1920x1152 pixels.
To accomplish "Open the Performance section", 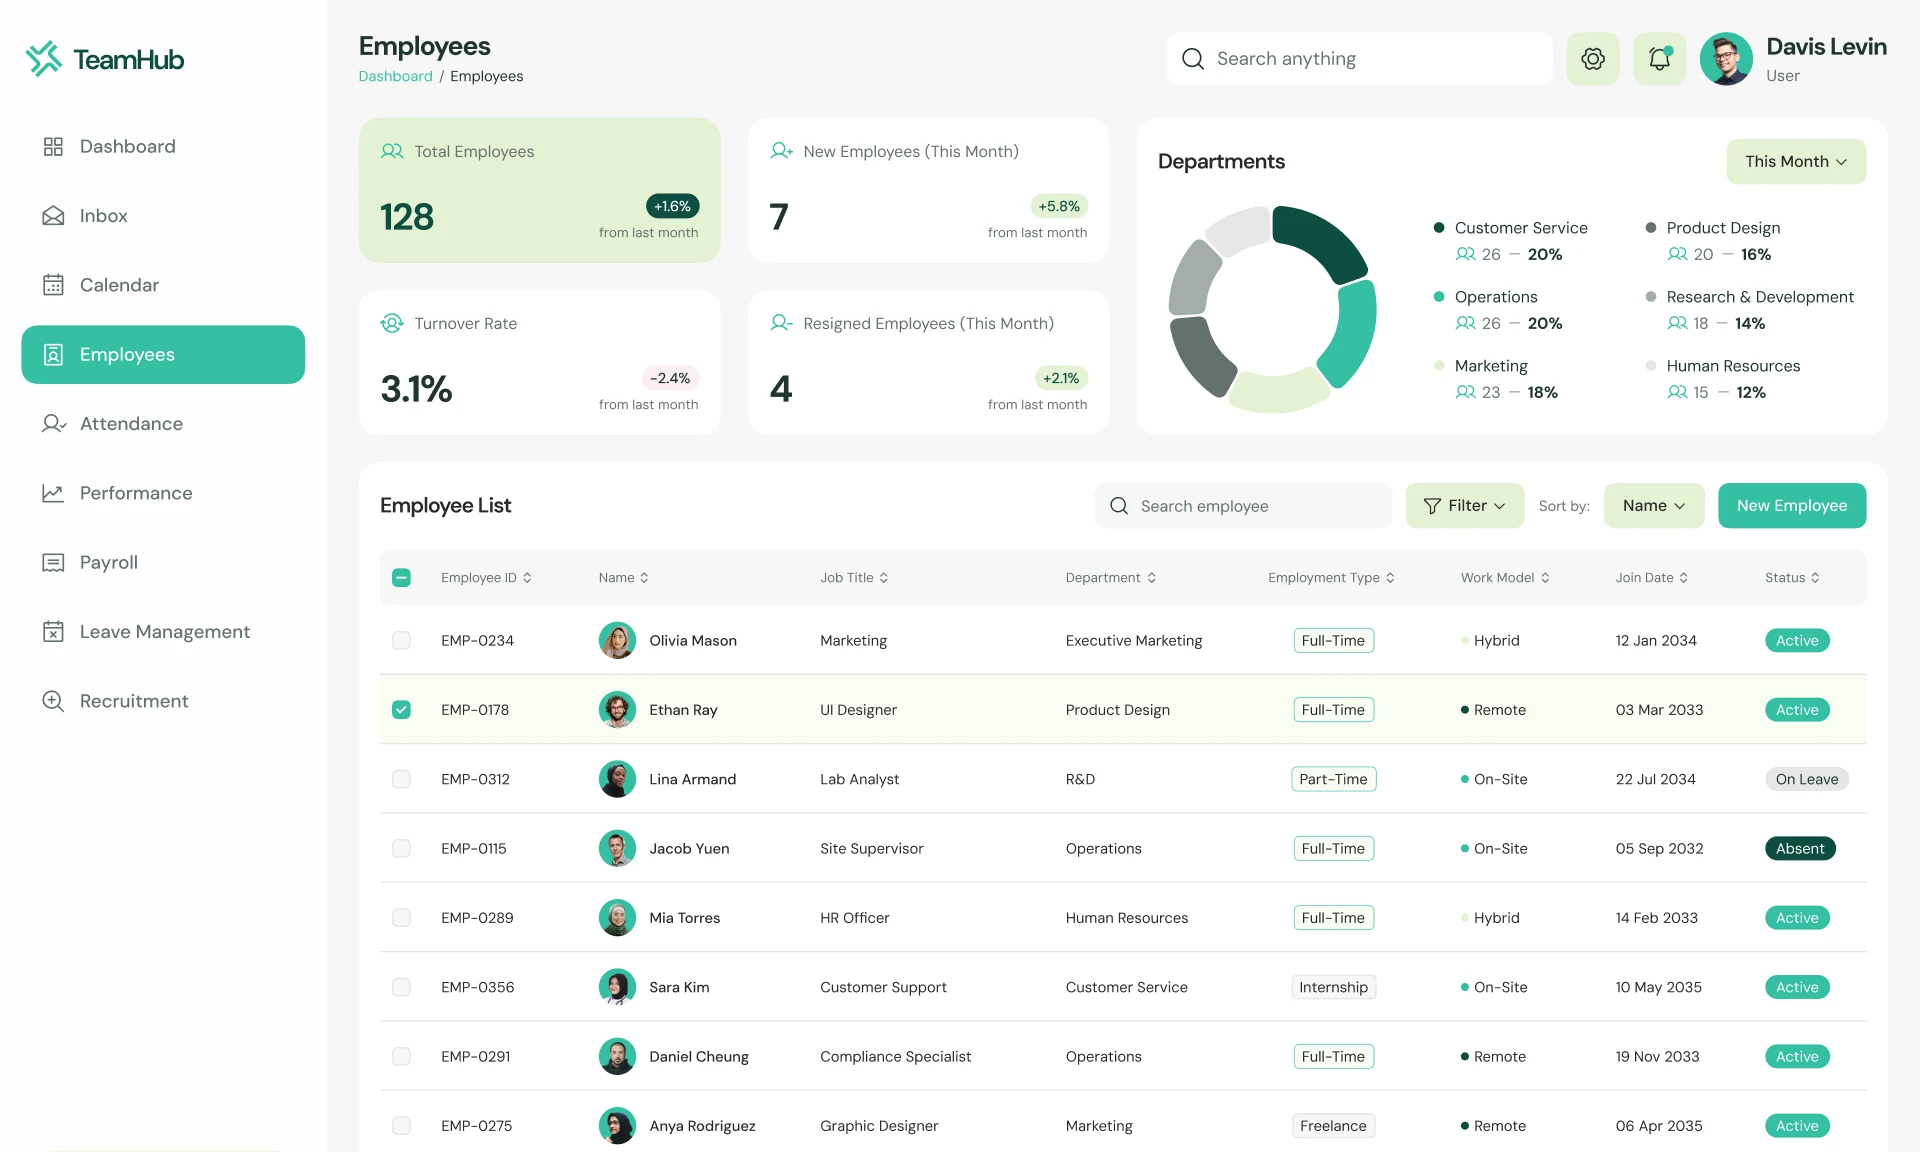I will [x=136, y=493].
